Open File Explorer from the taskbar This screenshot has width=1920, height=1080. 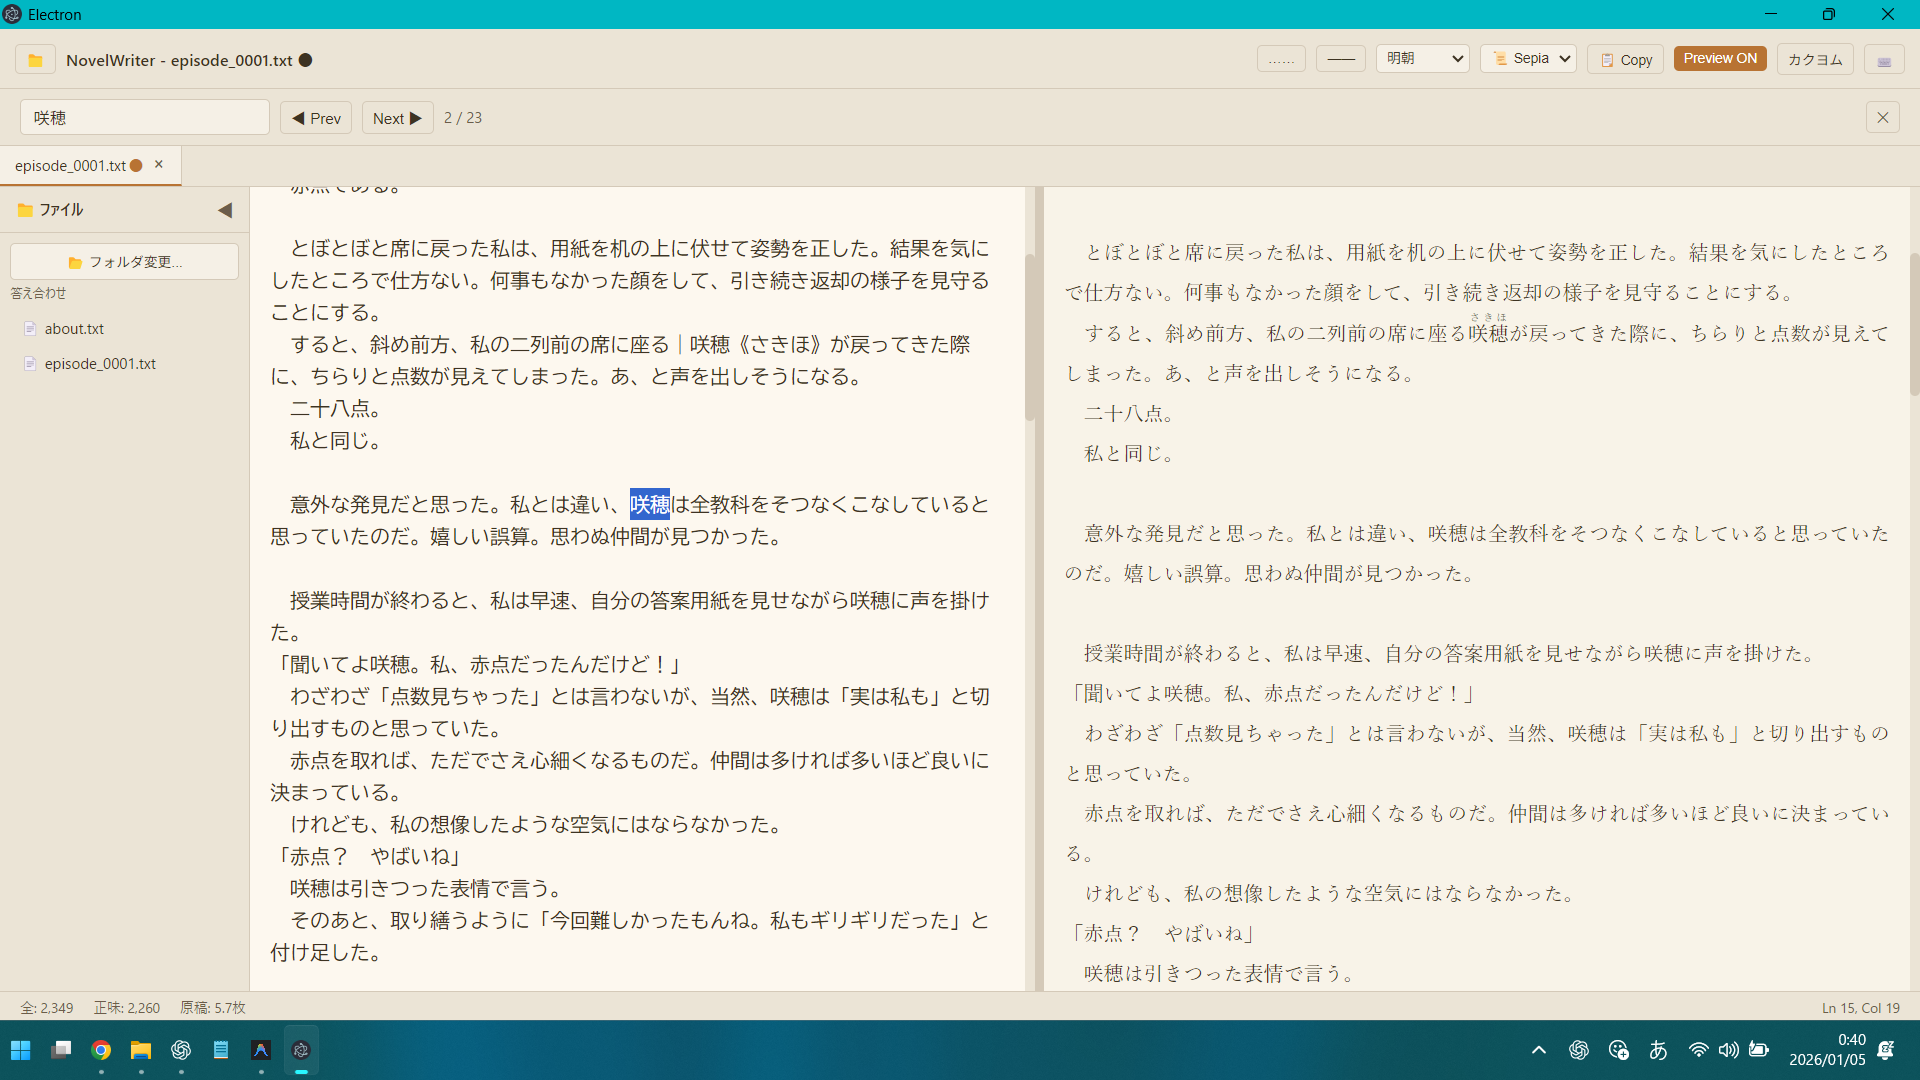[141, 1050]
